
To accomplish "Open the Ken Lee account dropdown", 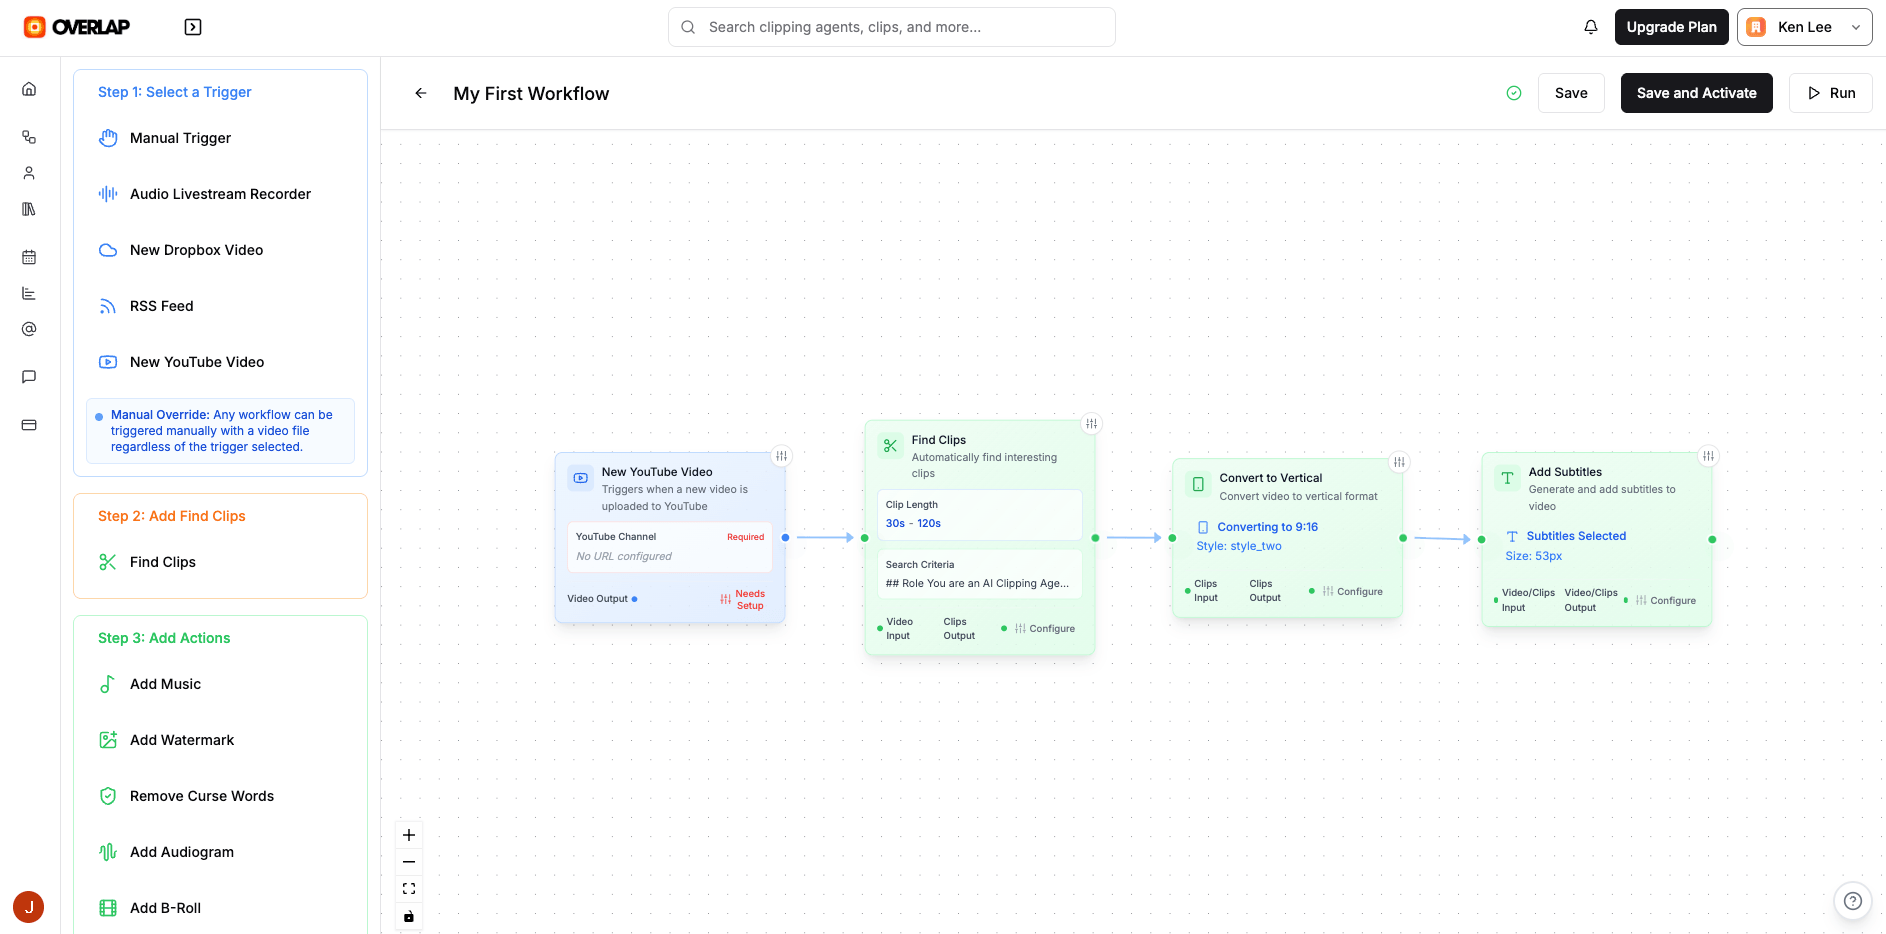I will (x=1804, y=27).
